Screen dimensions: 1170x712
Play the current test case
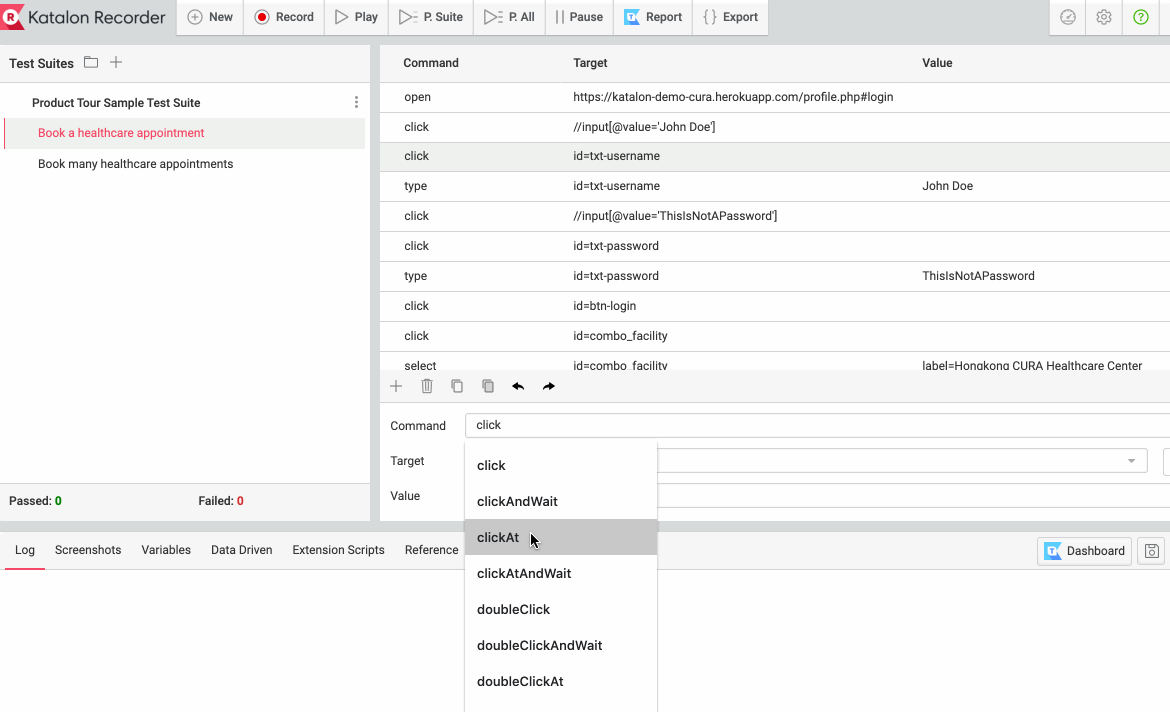click(357, 16)
